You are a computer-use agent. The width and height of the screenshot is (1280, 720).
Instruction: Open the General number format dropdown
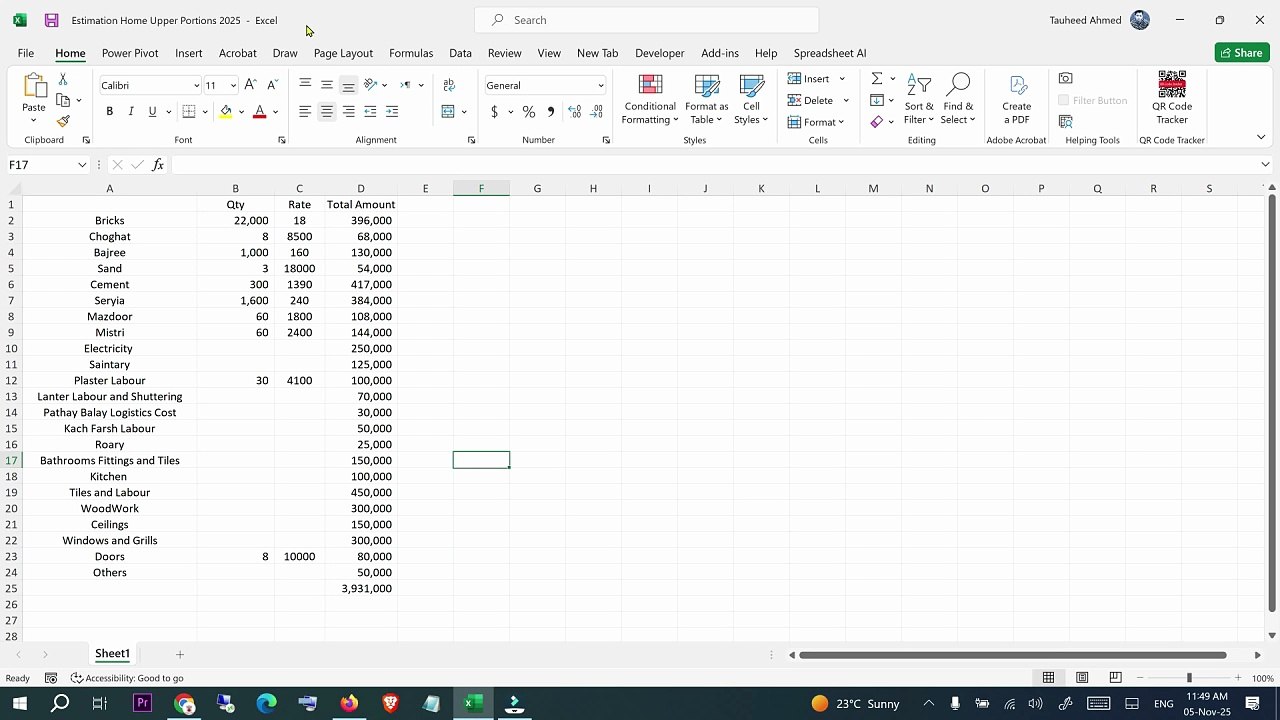600,86
